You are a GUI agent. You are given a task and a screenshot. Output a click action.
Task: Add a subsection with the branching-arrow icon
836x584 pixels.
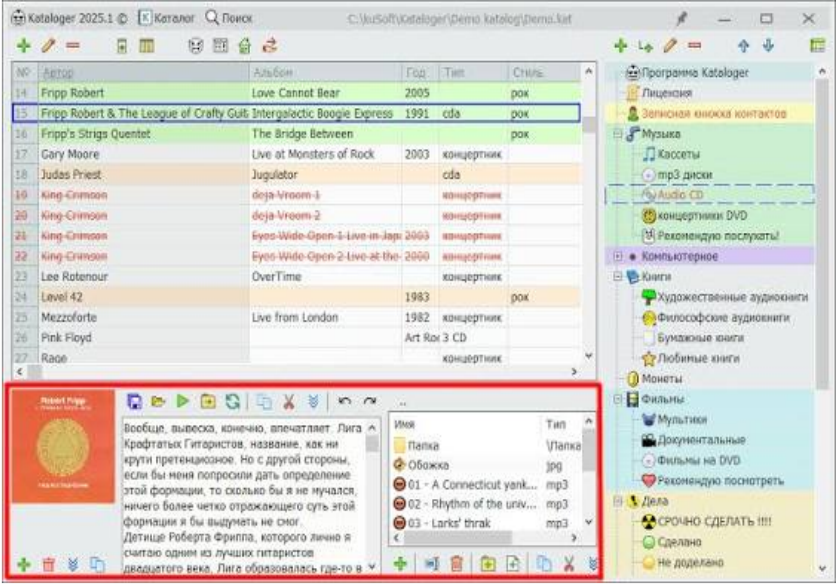pyautogui.click(x=645, y=47)
